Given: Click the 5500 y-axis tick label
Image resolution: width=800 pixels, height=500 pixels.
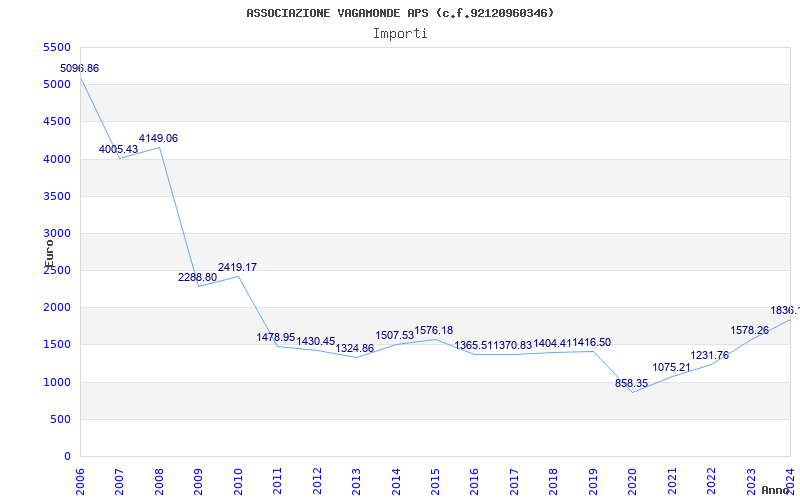Looking at the screenshot, I should [57, 47].
